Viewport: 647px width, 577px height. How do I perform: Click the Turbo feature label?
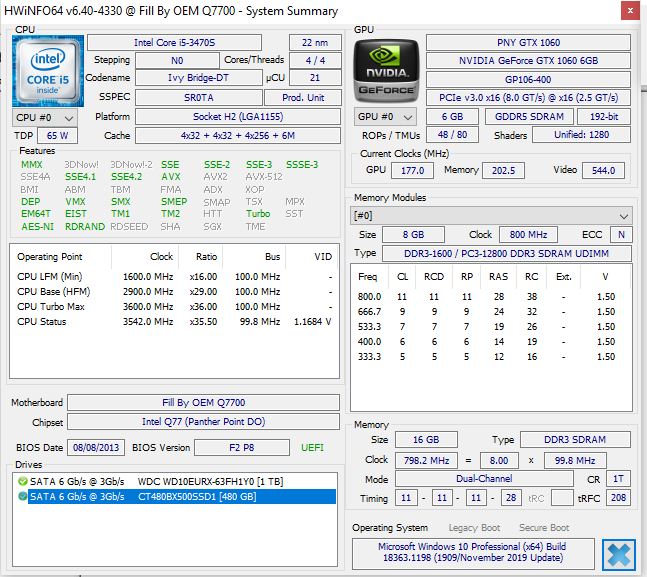[258, 214]
